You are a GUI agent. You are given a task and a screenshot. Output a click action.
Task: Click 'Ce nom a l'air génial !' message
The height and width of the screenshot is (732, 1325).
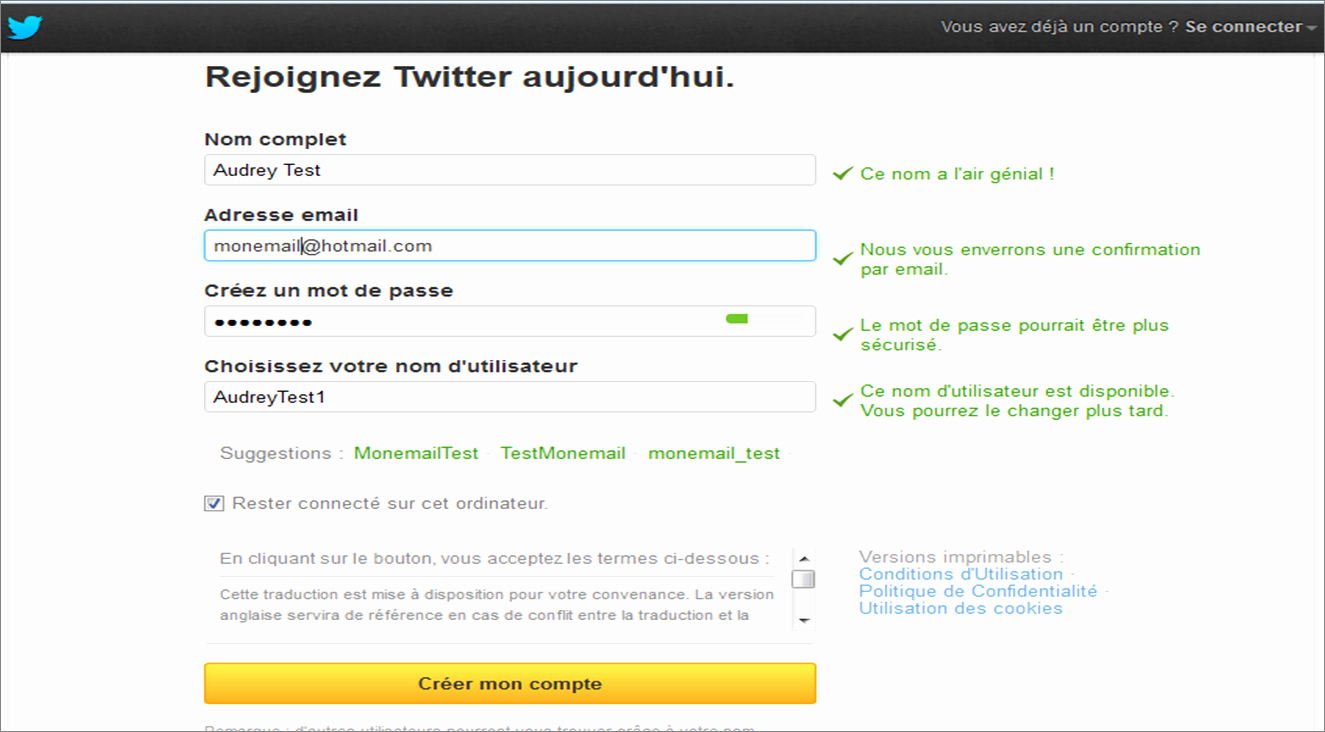click(957, 174)
